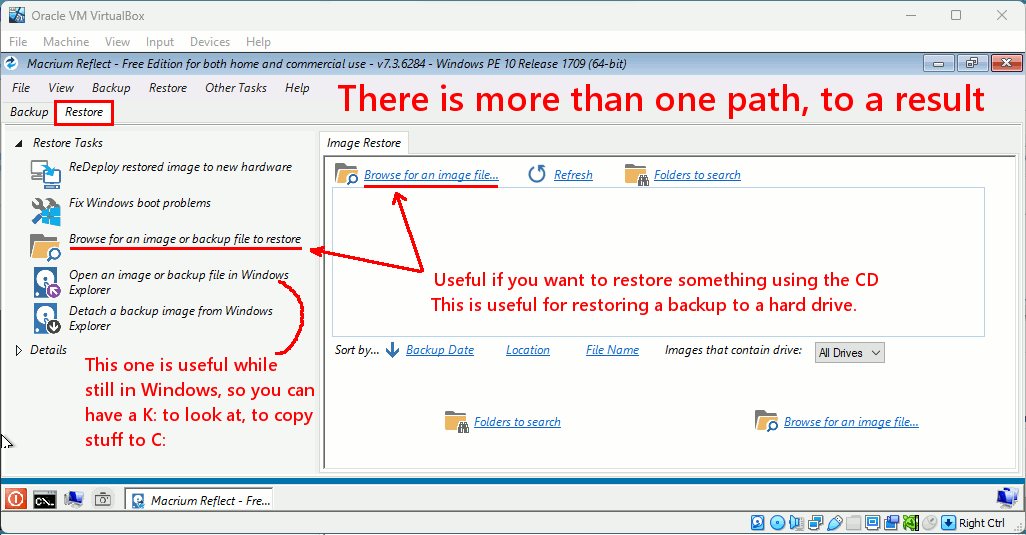Open Macrium Help menu beside Other Tasks
Screen dimensions: 1026x535
[297, 88]
